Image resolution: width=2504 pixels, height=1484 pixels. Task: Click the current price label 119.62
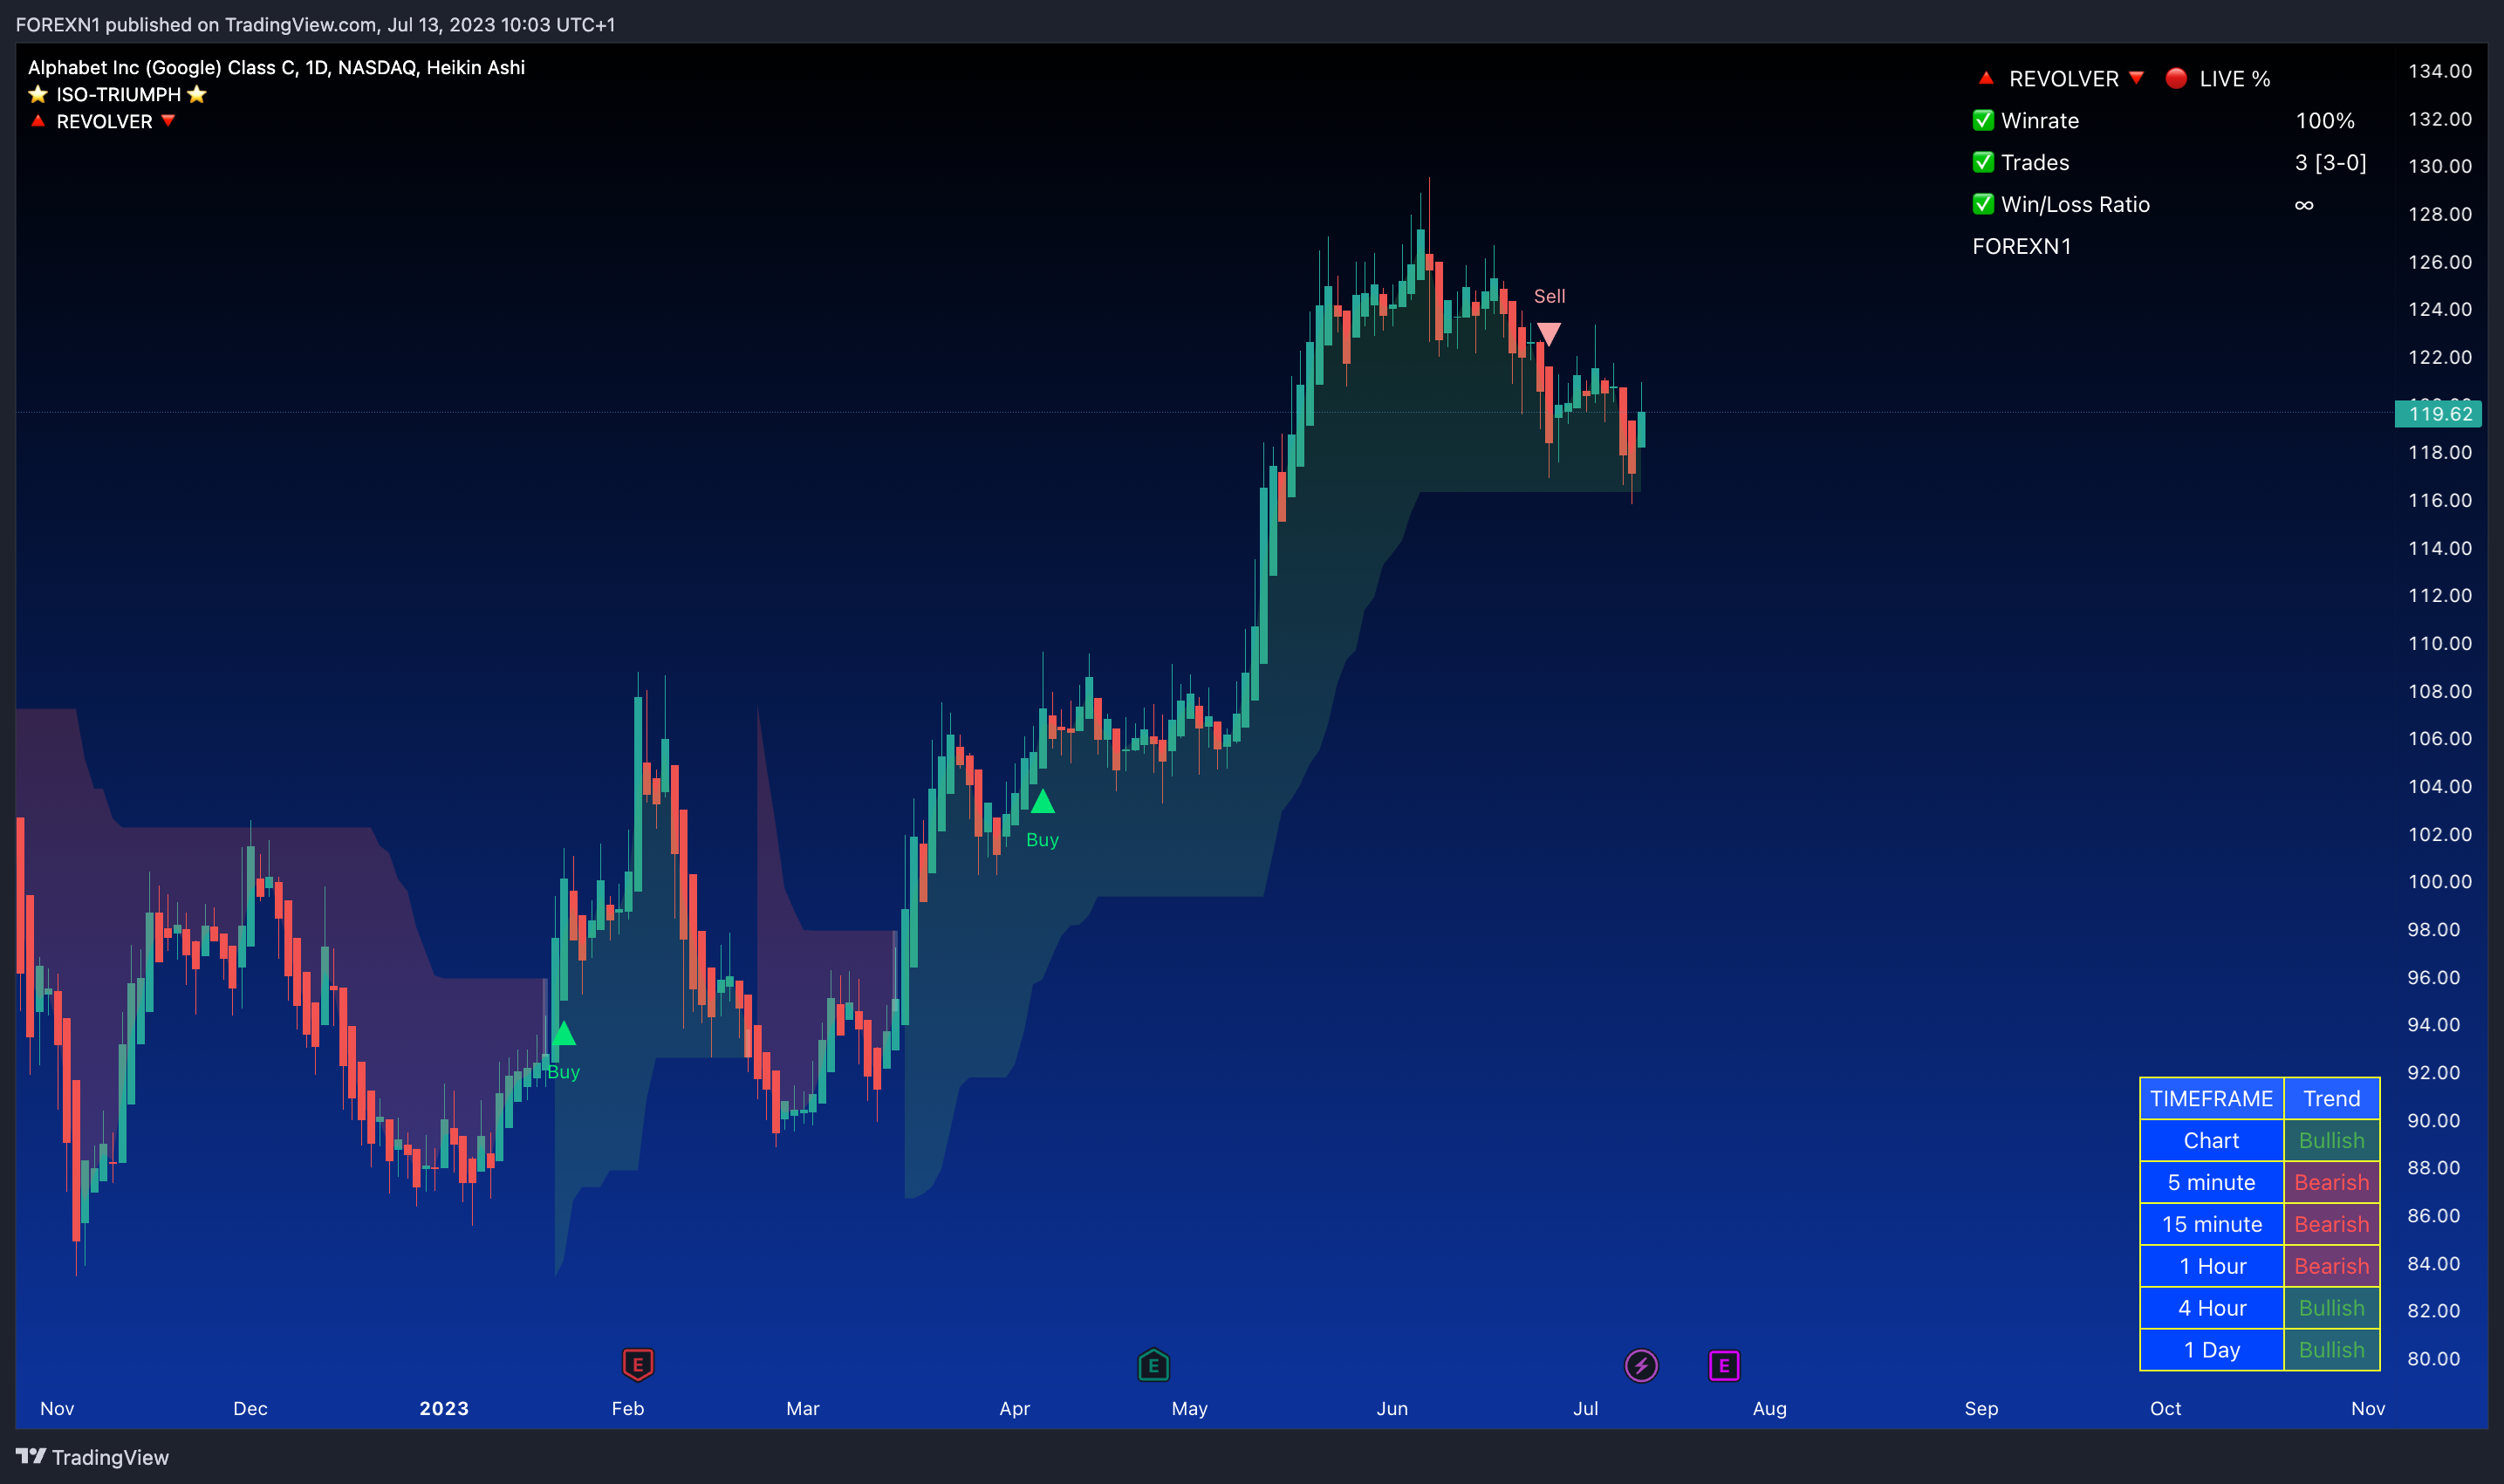(x=2438, y=414)
